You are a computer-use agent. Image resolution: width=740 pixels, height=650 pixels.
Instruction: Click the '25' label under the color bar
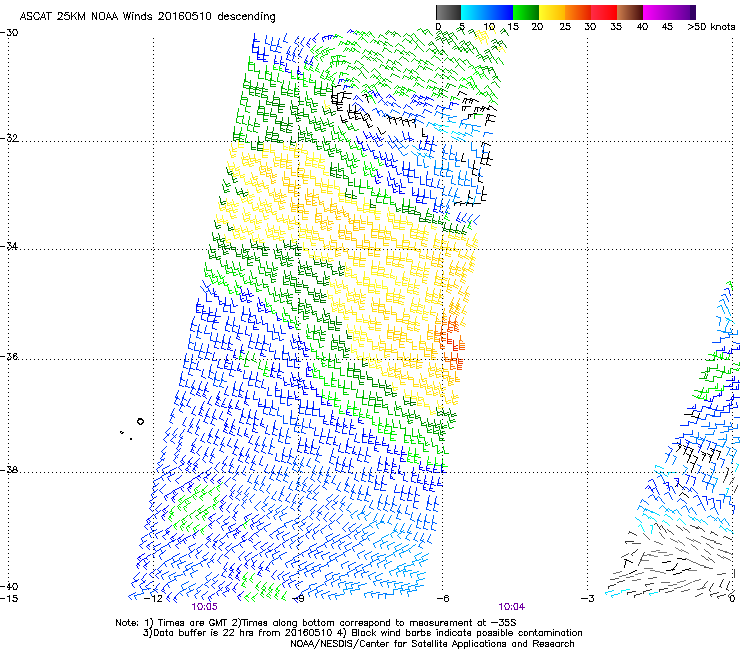565,27
